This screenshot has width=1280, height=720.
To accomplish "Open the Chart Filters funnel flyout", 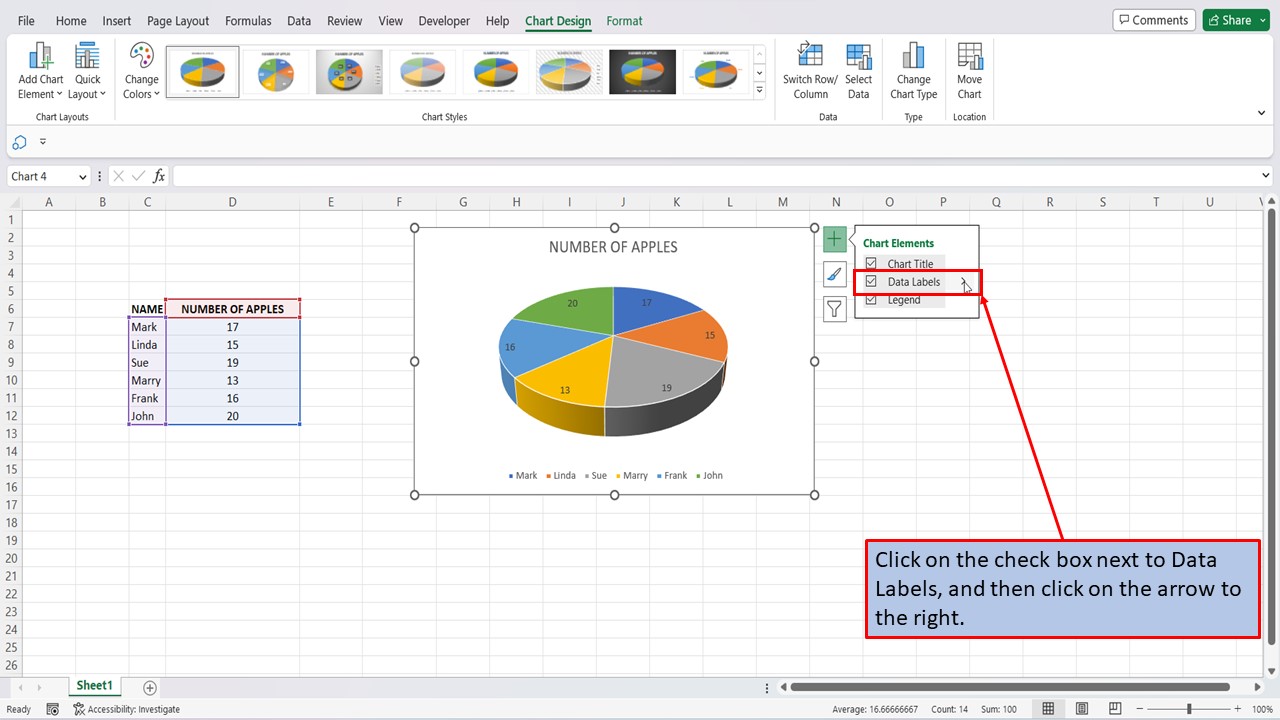I will pyautogui.click(x=834, y=309).
